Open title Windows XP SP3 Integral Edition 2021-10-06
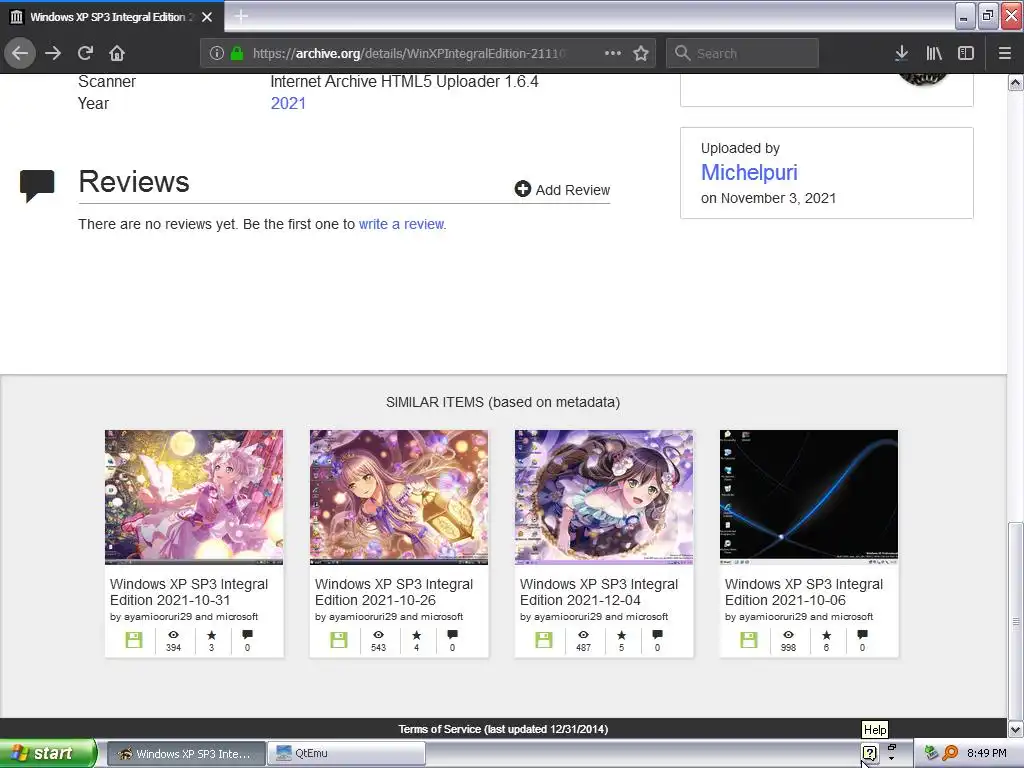 (x=804, y=592)
